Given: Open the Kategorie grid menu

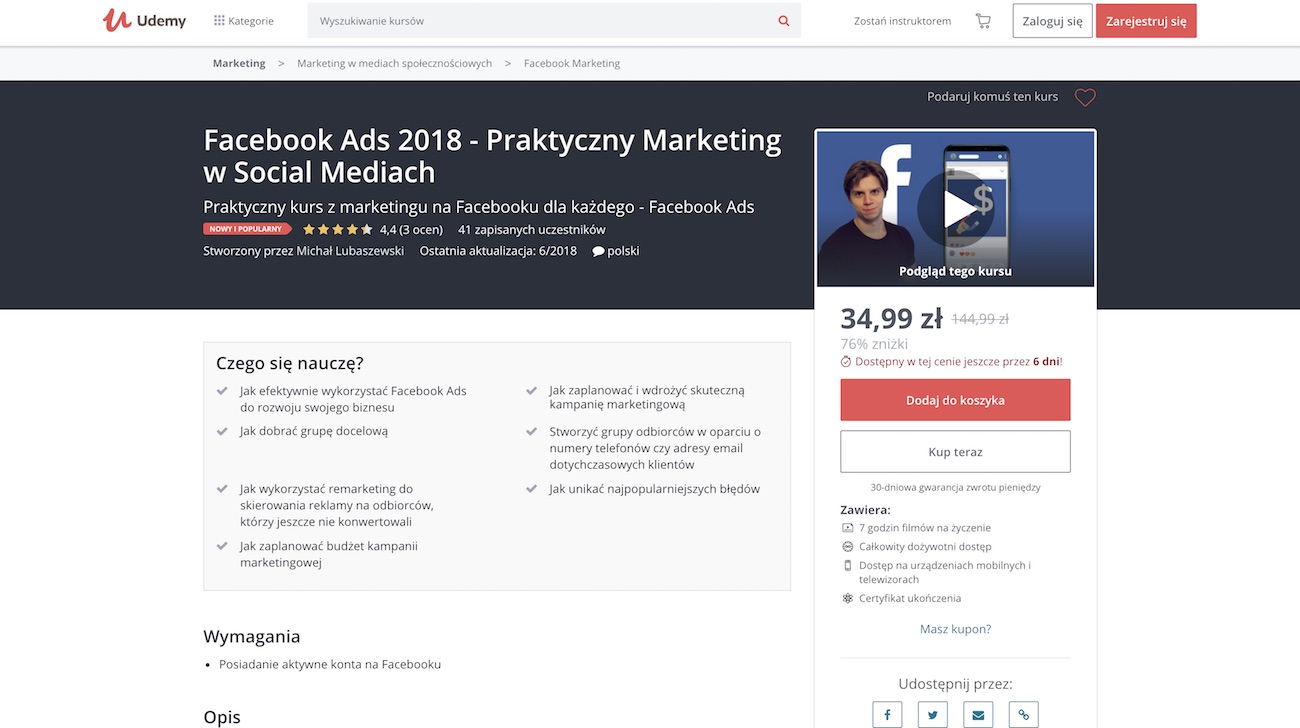Looking at the screenshot, I should coord(244,21).
